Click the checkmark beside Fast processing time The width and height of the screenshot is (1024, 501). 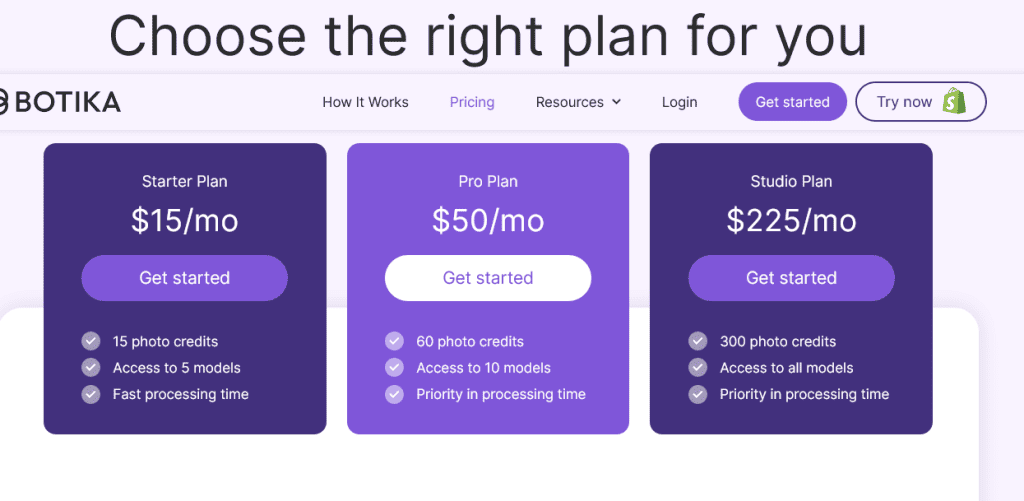pyautogui.click(x=91, y=394)
